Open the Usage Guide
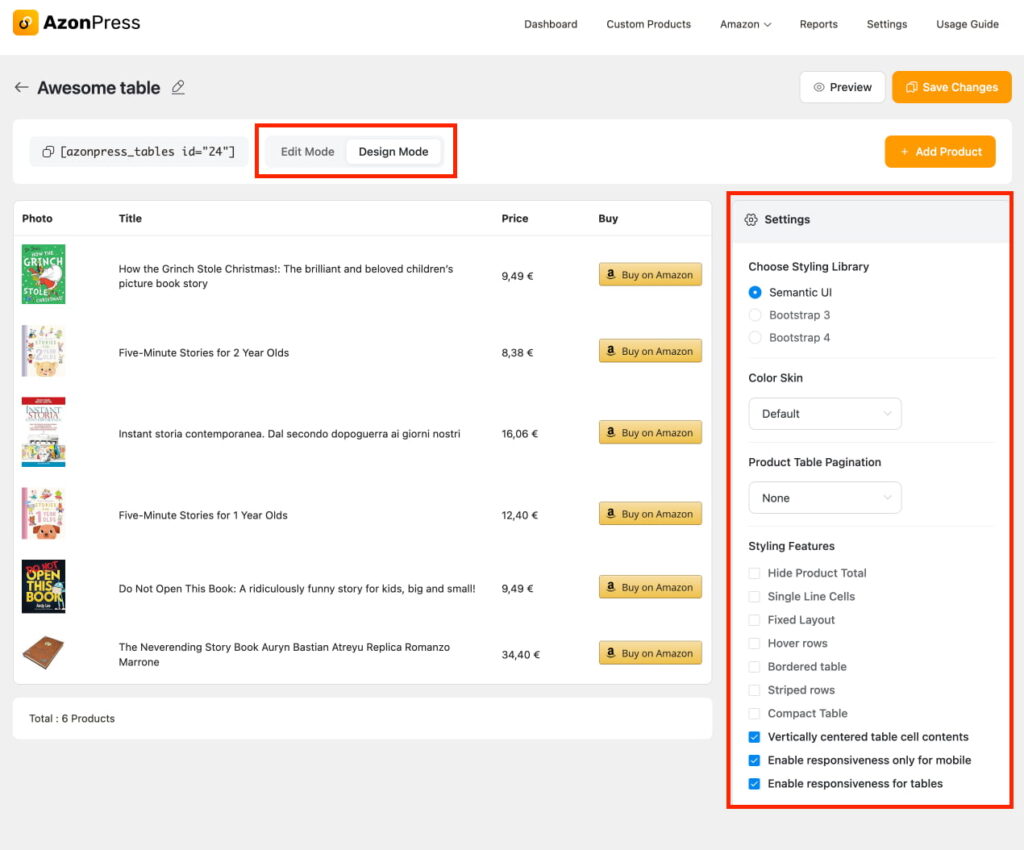The image size is (1024, 850). (967, 24)
